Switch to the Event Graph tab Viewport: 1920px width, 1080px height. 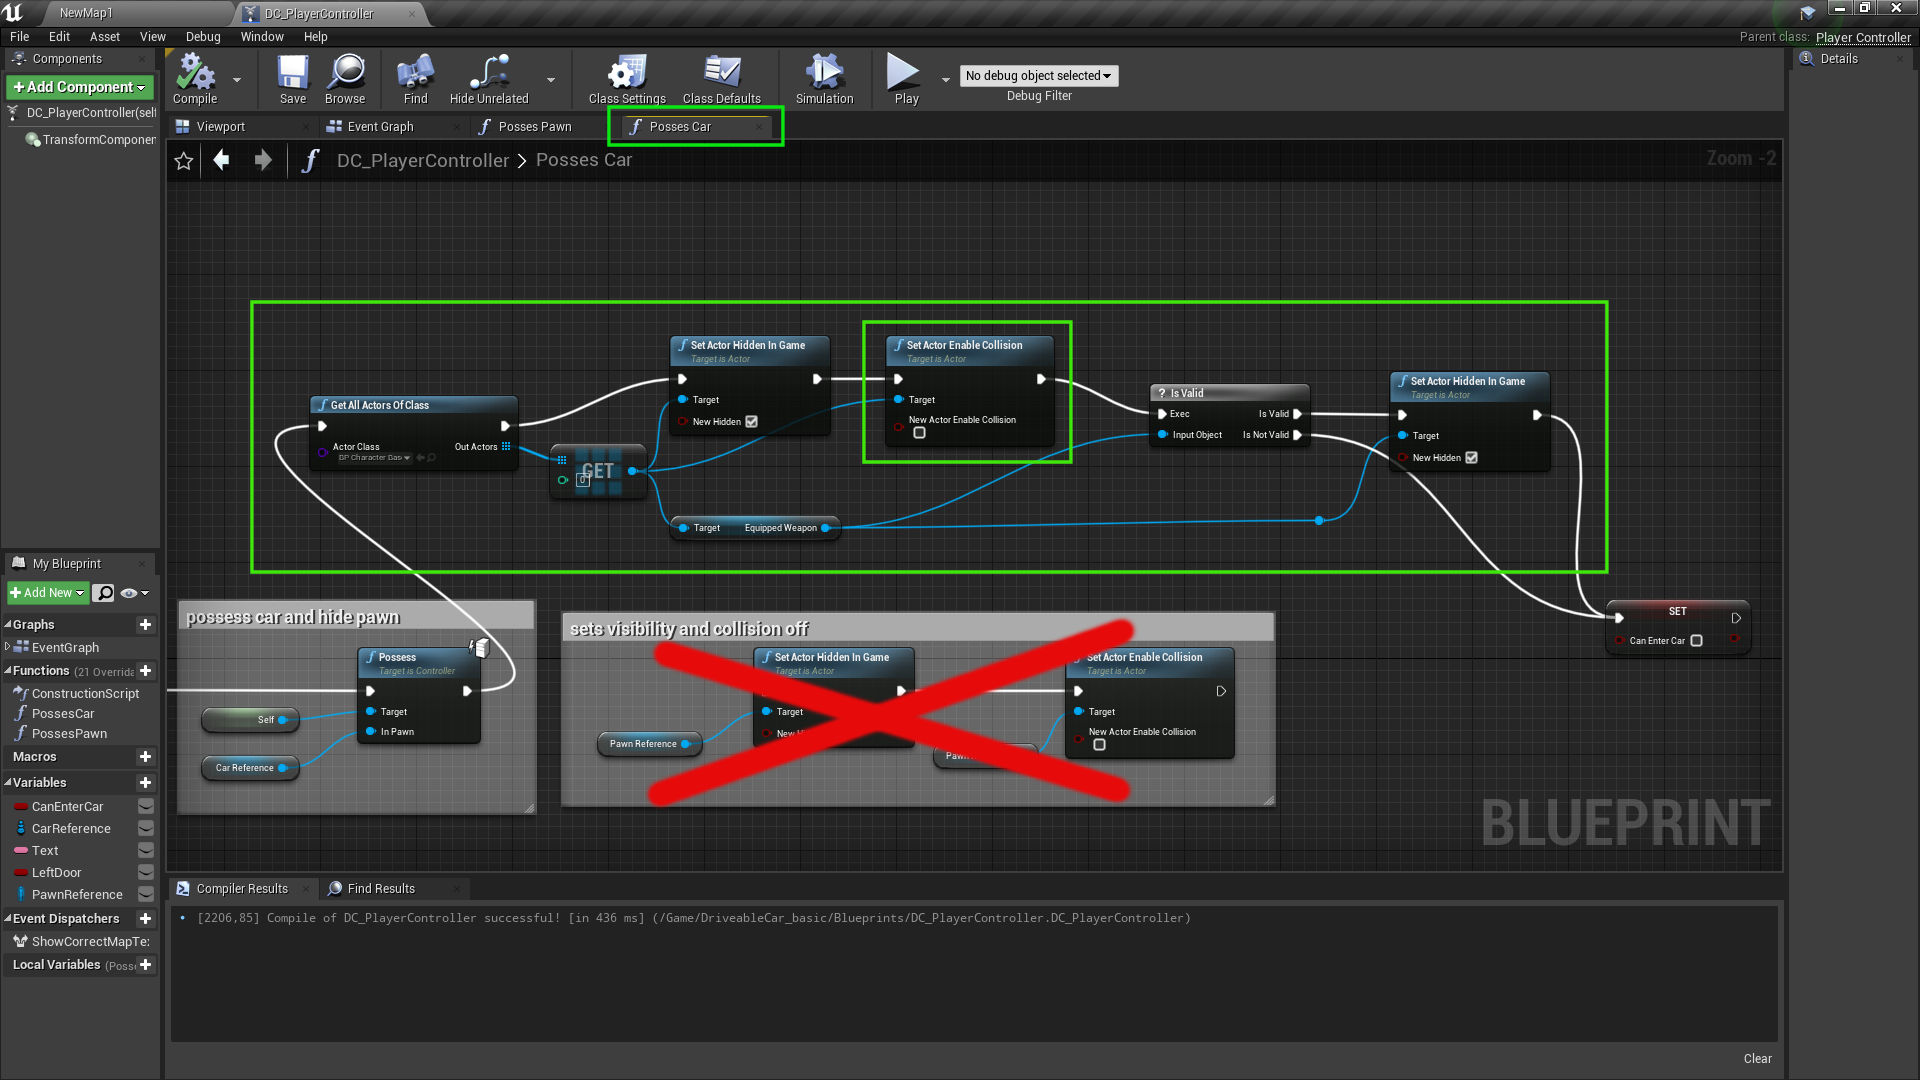click(380, 127)
